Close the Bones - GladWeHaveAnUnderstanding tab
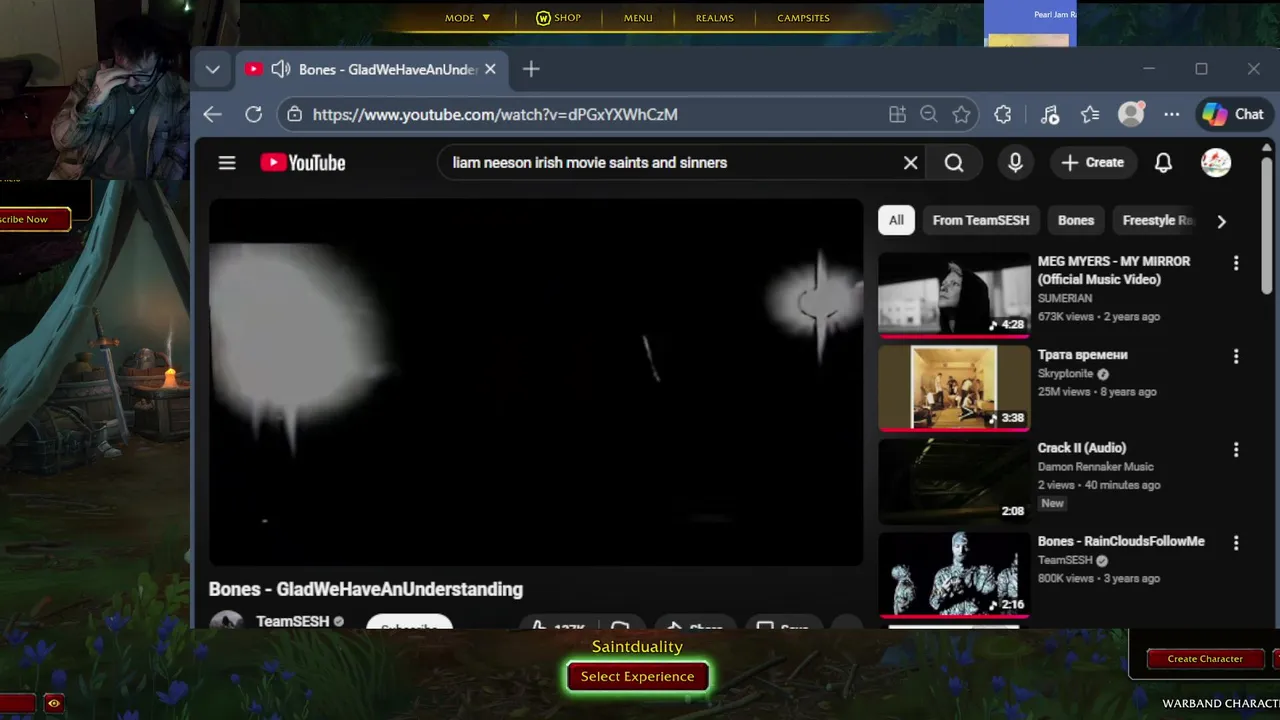The height and width of the screenshot is (720, 1280). pos(490,69)
